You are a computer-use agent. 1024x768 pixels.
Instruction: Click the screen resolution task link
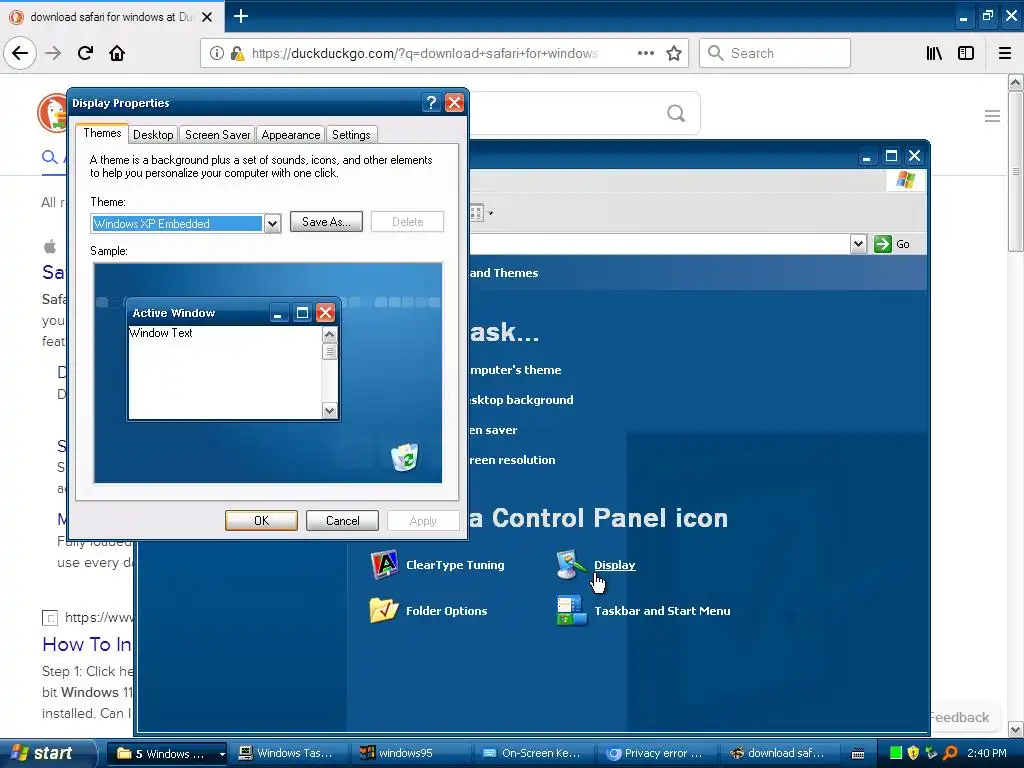pos(512,460)
